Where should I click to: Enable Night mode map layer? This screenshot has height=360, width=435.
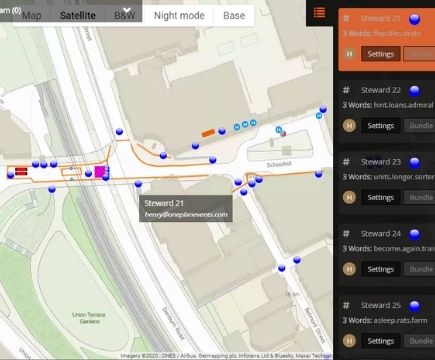(179, 15)
